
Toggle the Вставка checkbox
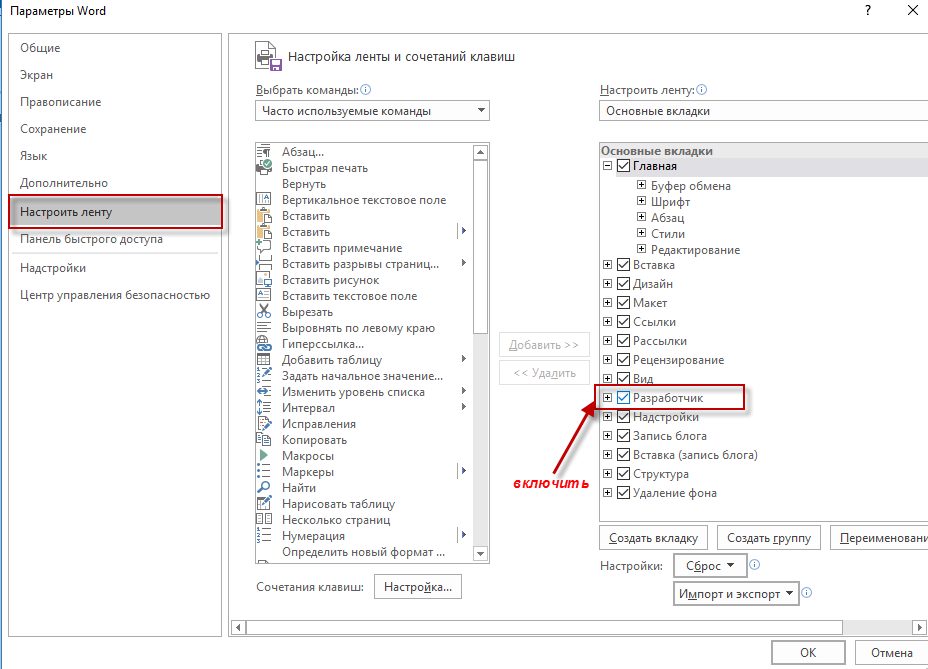point(623,265)
